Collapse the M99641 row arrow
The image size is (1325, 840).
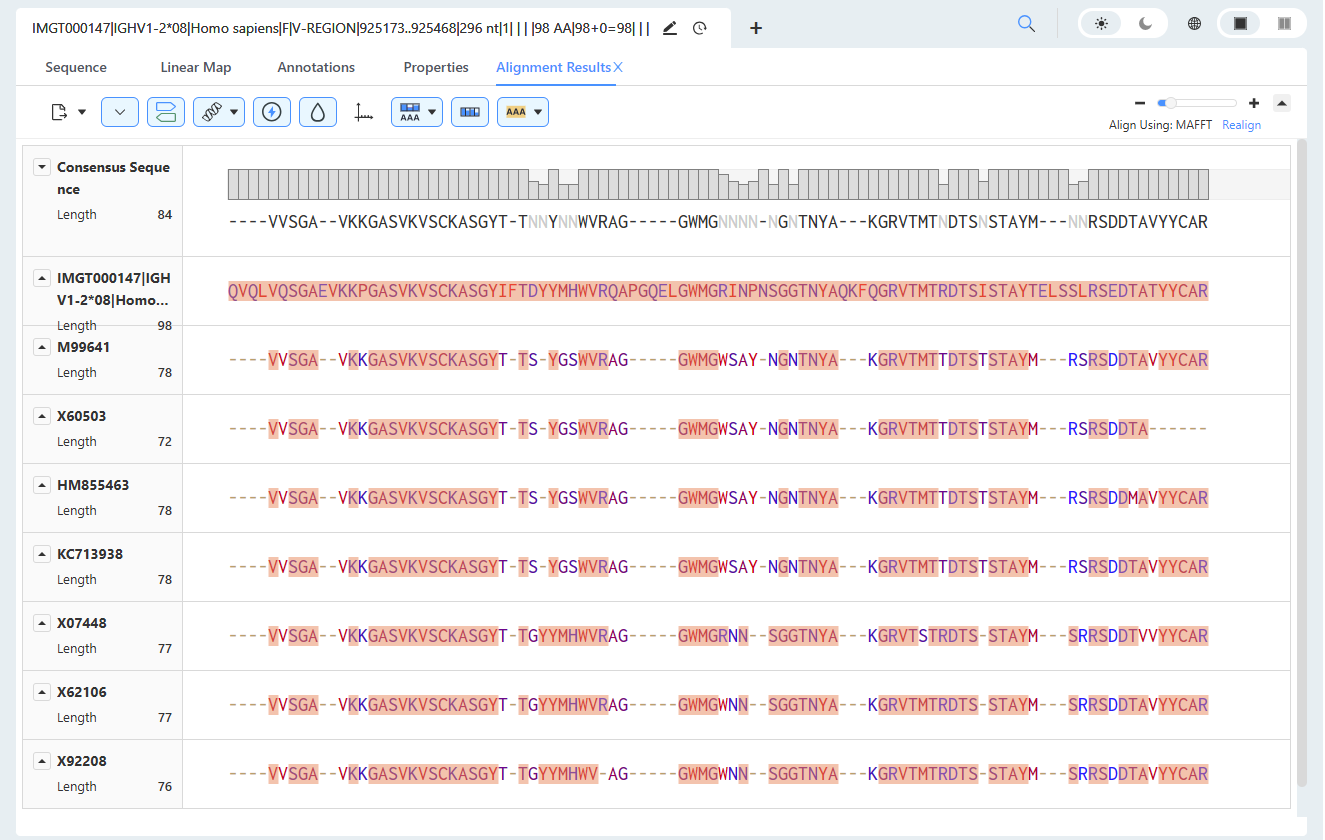42,346
